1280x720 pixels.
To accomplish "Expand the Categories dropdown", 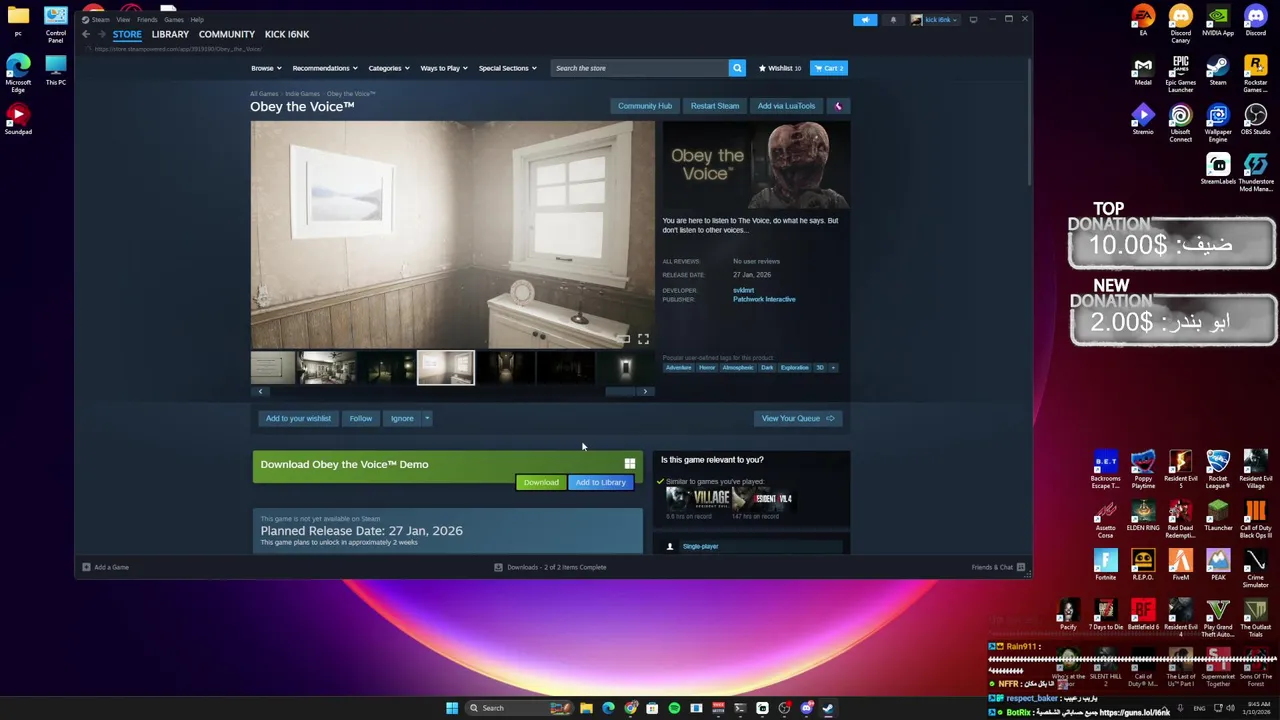I will click(388, 68).
